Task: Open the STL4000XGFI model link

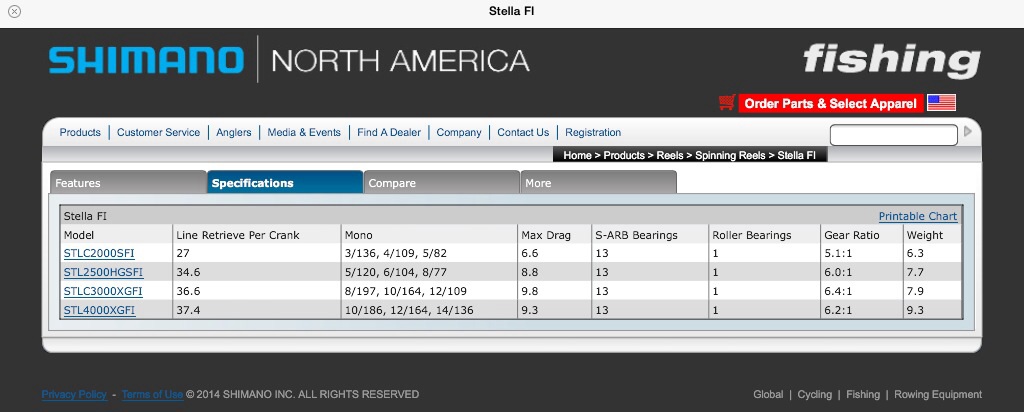Action: (x=99, y=310)
